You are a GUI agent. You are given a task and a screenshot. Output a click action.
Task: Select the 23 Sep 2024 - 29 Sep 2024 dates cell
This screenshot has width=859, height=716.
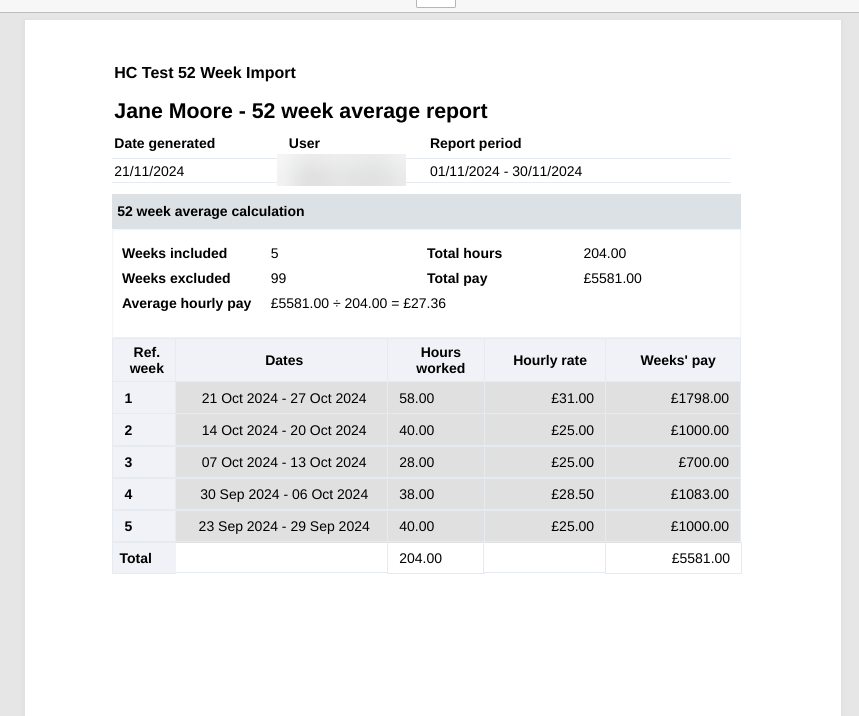pos(284,526)
